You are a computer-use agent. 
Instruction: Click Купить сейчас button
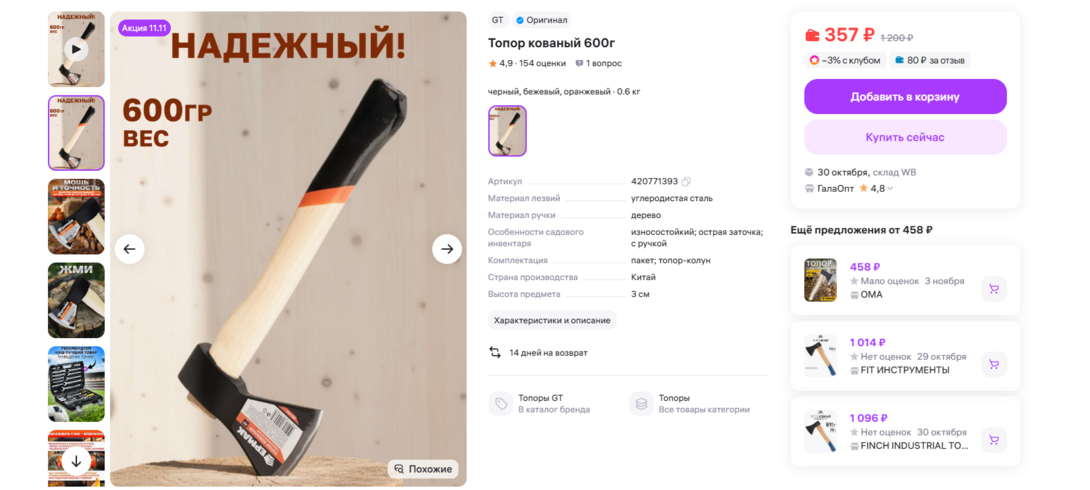(x=905, y=137)
